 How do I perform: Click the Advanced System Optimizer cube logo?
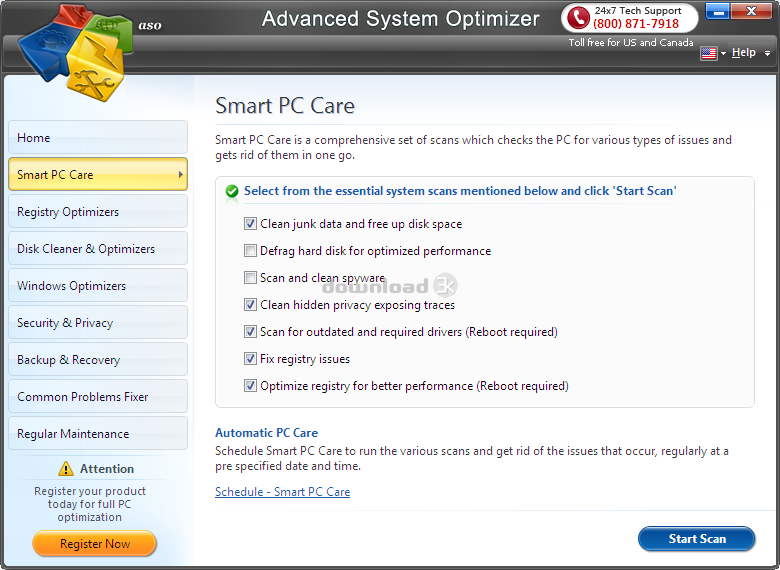(76, 52)
